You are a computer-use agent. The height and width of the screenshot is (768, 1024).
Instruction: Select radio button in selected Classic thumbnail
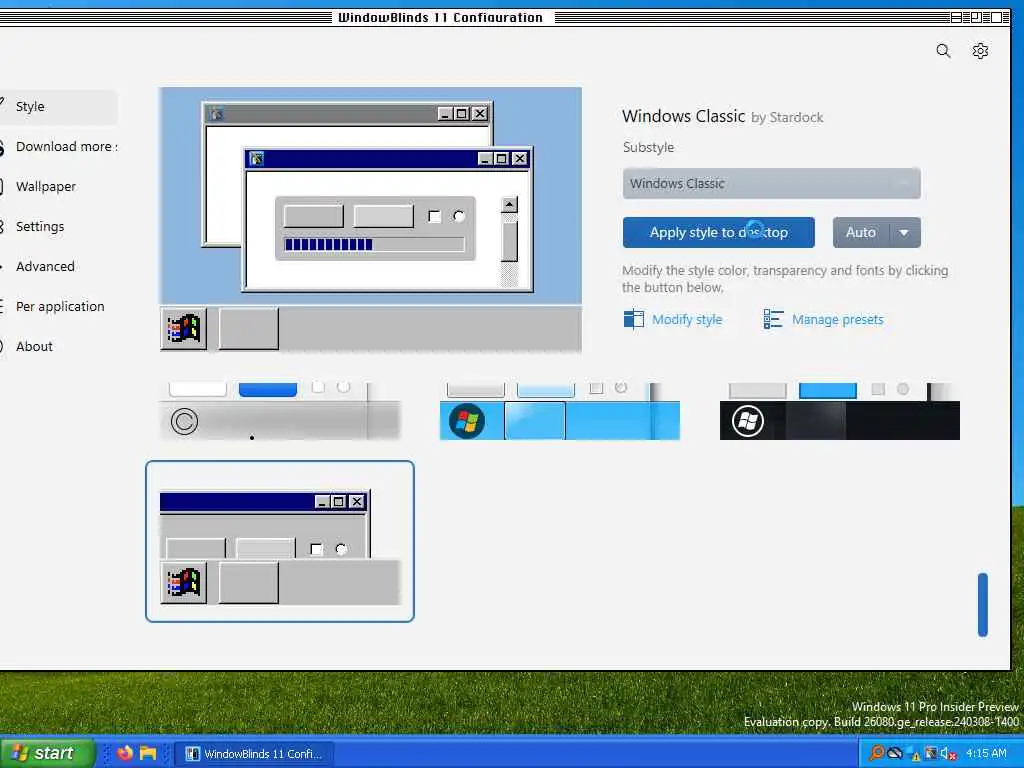coord(341,549)
